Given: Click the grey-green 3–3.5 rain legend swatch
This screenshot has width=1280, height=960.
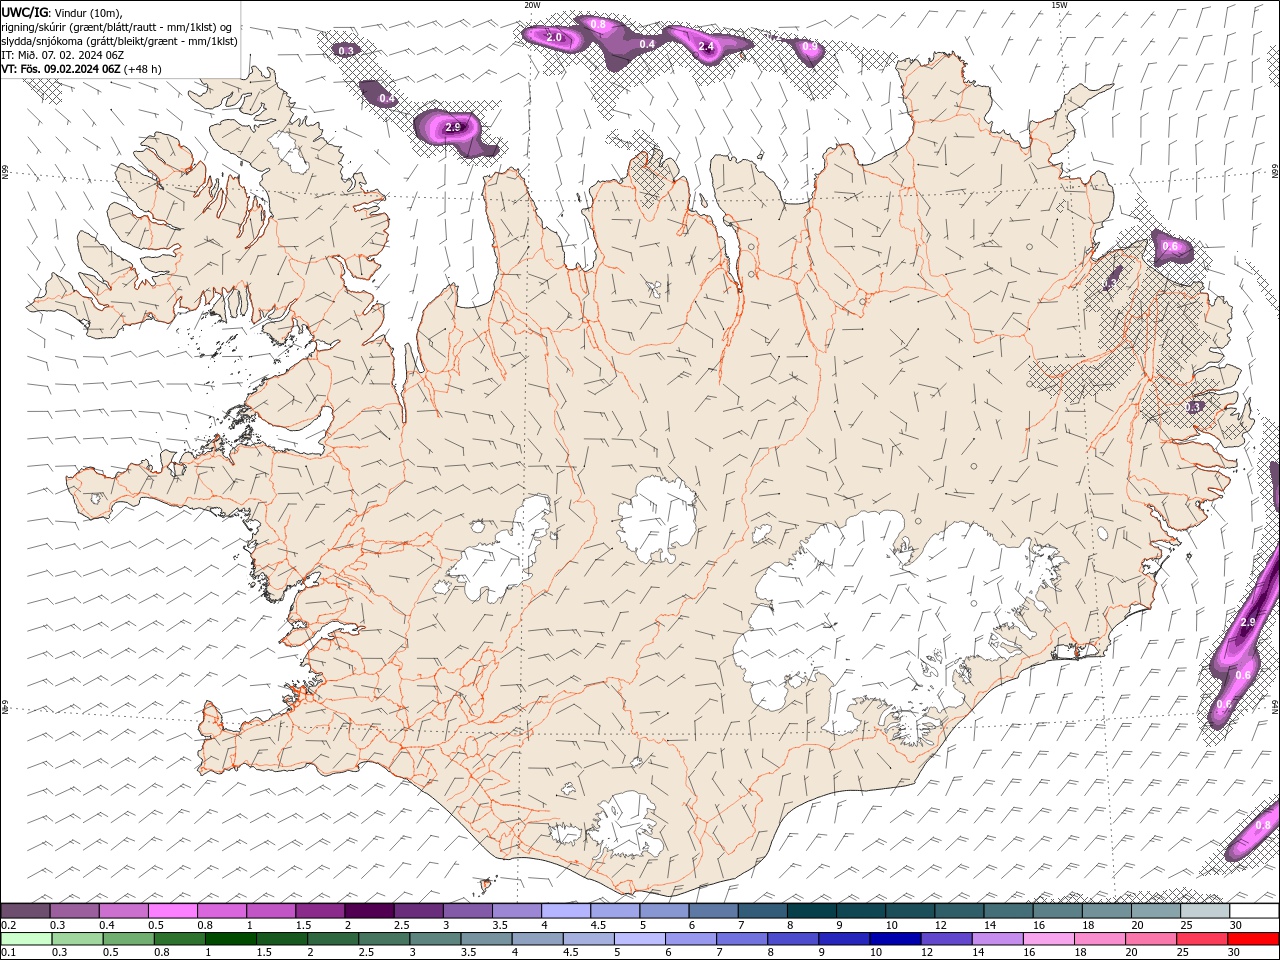Looking at the screenshot, I should (x=435, y=939).
